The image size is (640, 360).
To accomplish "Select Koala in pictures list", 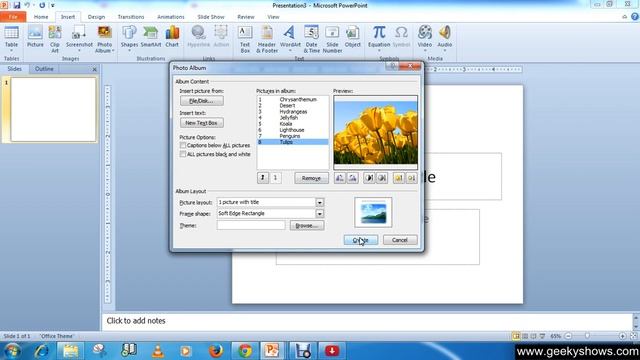I will [292, 124].
